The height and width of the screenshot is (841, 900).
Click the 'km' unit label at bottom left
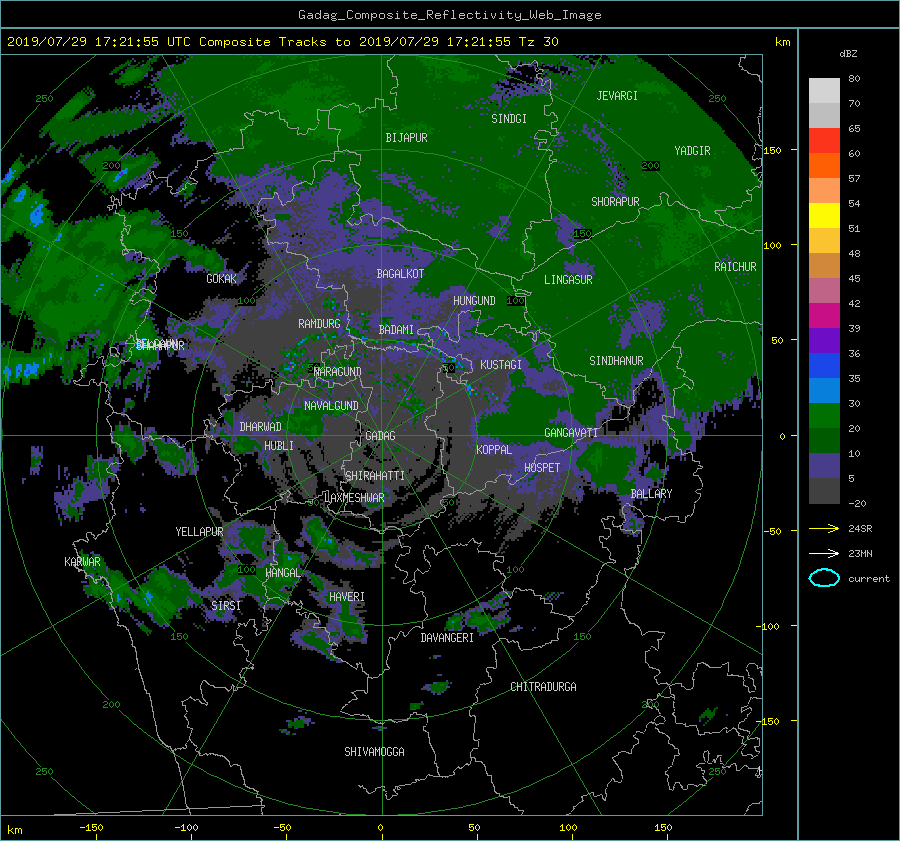pos(14,830)
